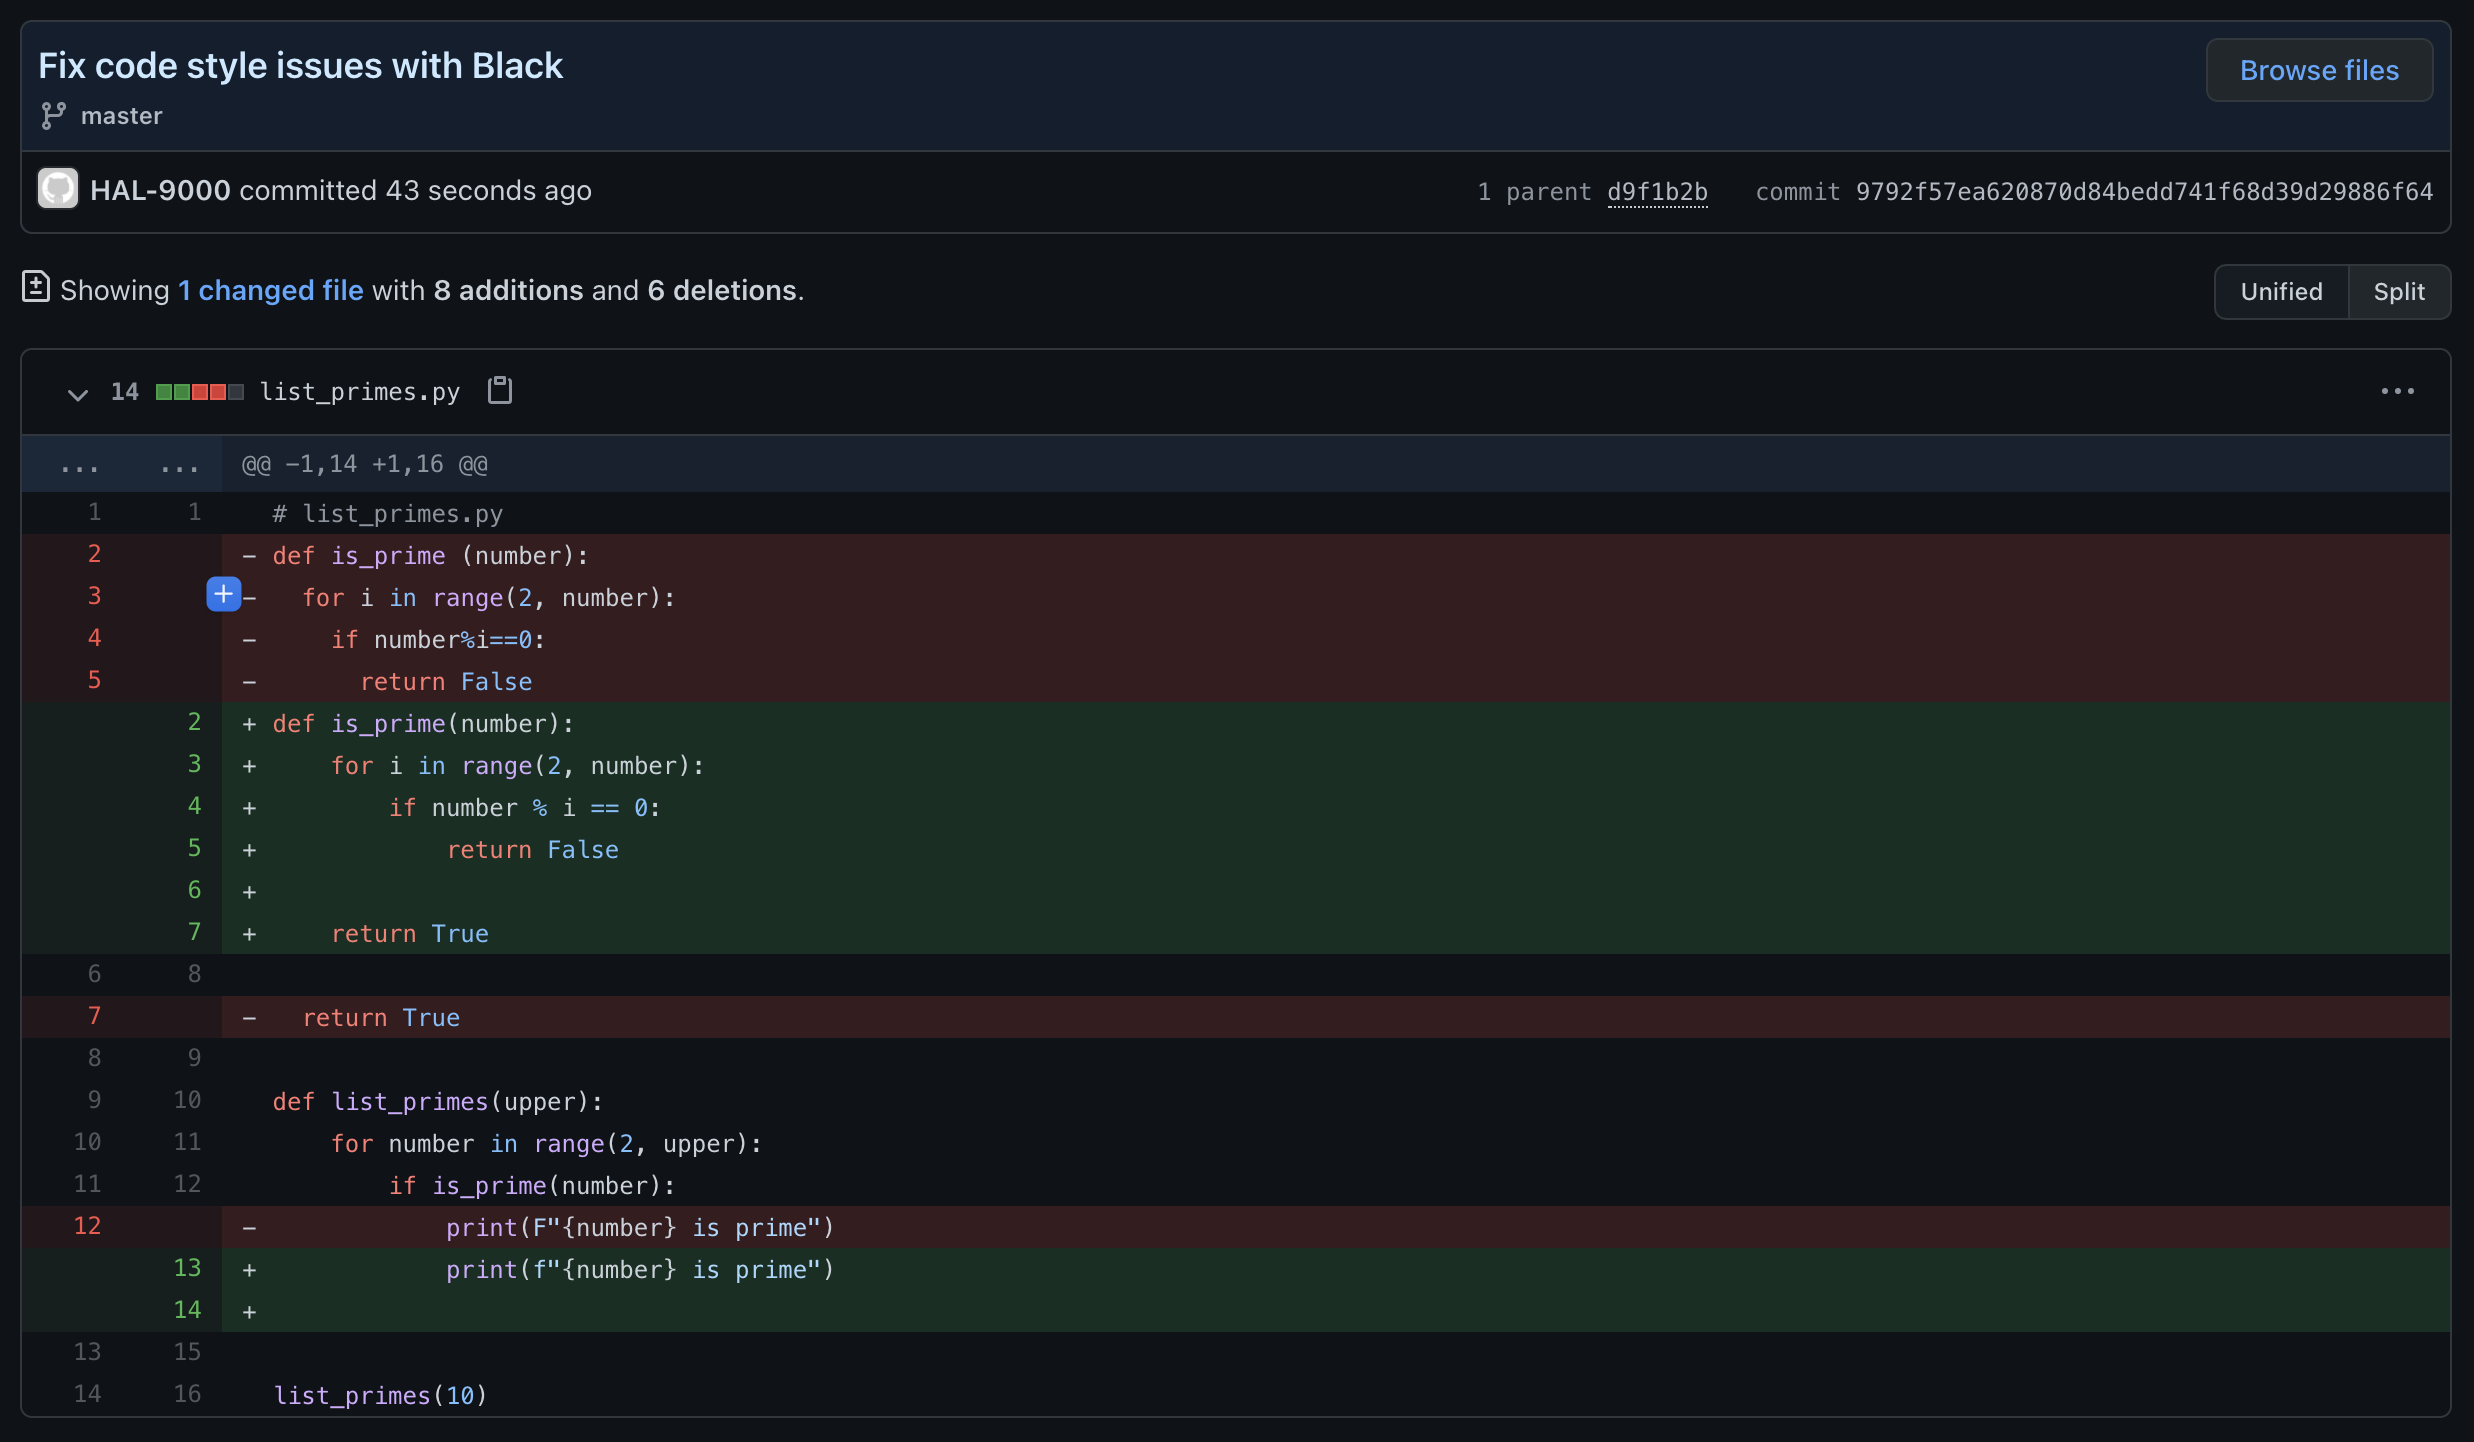Image resolution: width=2474 pixels, height=1442 pixels.
Task: Click the list_primes.py file name header
Action: tap(360, 392)
